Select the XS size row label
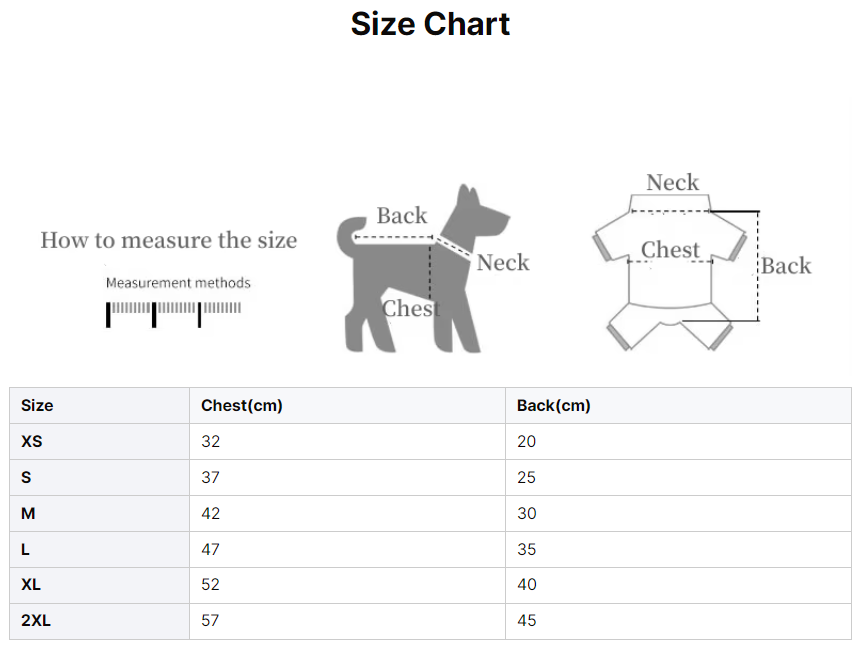Viewport: 861px width, 660px height. point(32,441)
